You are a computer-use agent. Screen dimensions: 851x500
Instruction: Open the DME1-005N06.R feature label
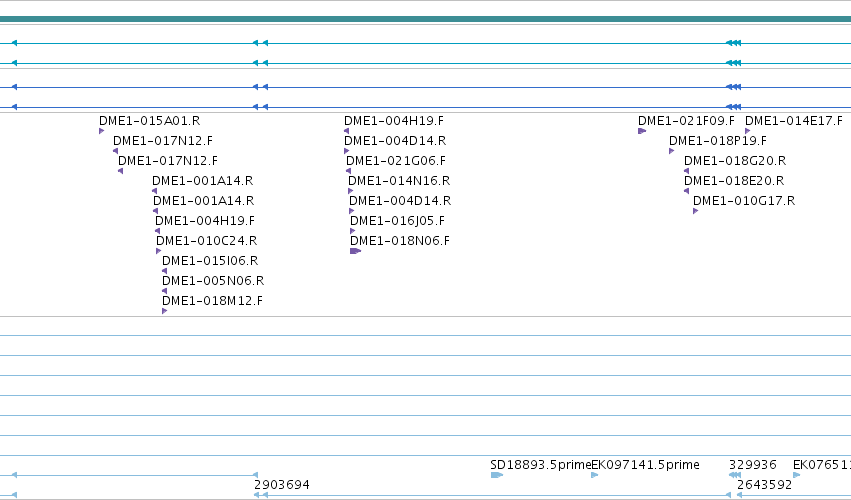[213, 281]
